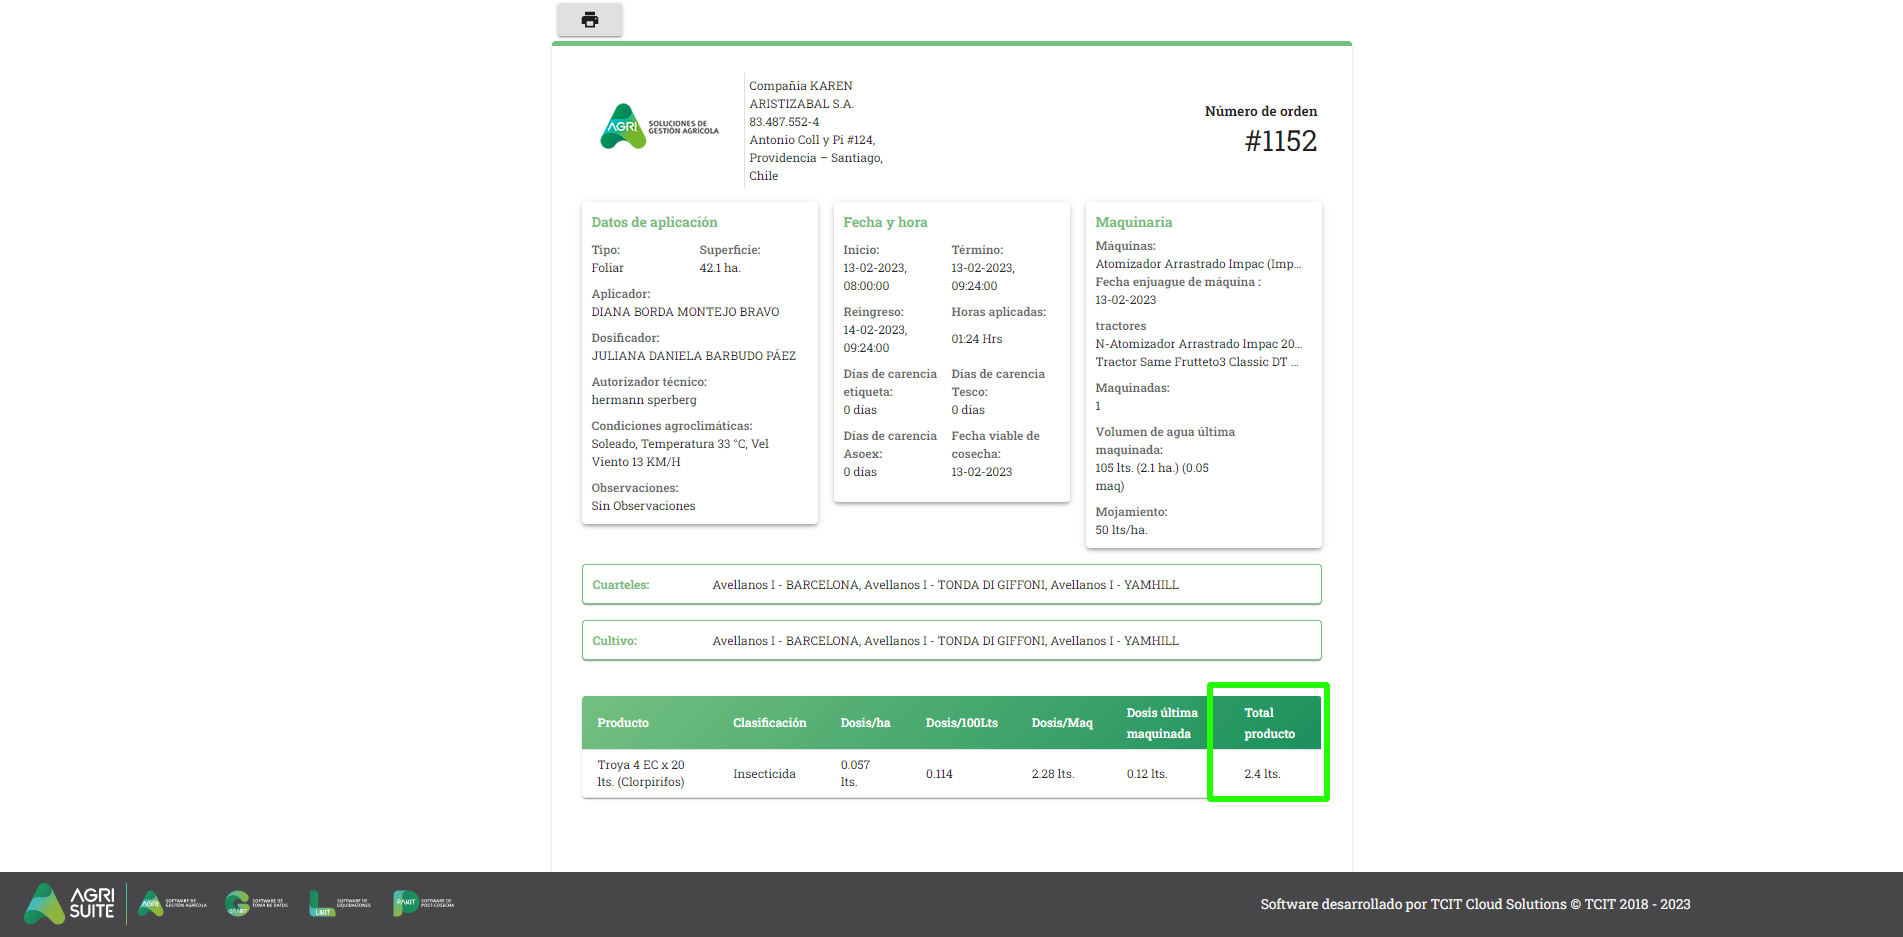The height and width of the screenshot is (937, 1903).
Task: Click the Dosis/Maq column header
Action: (x=1062, y=723)
